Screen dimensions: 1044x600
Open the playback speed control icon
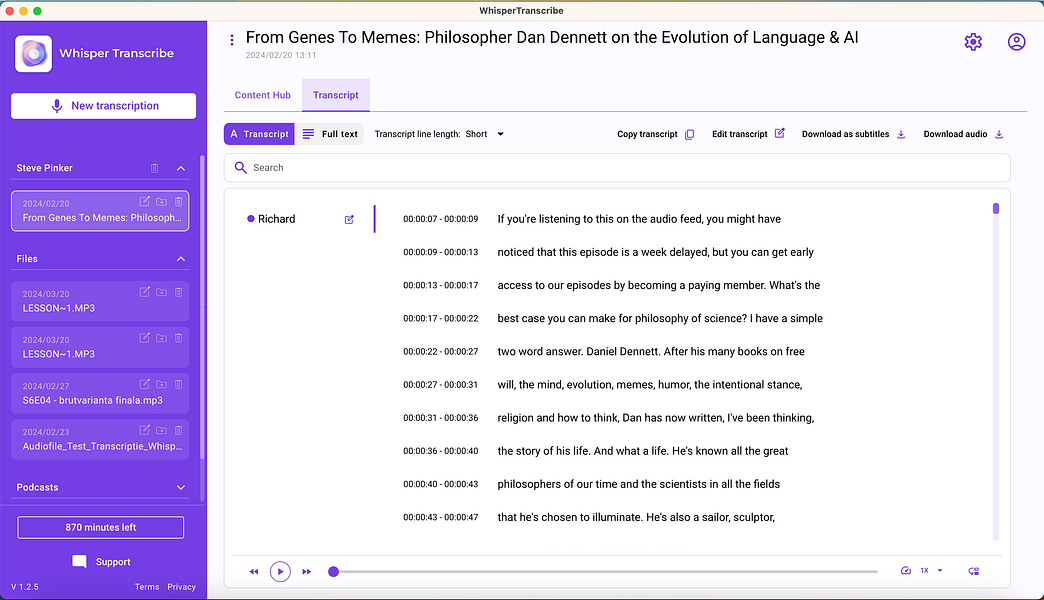(906, 570)
